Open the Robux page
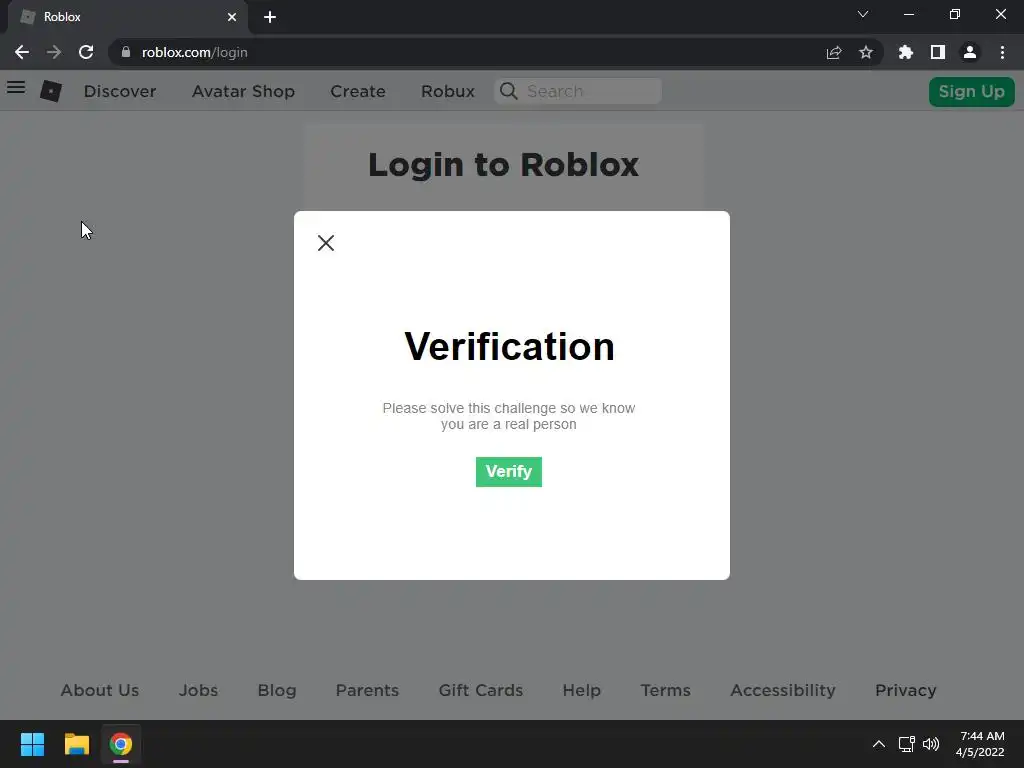This screenshot has height=768, width=1024. pos(448,91)
